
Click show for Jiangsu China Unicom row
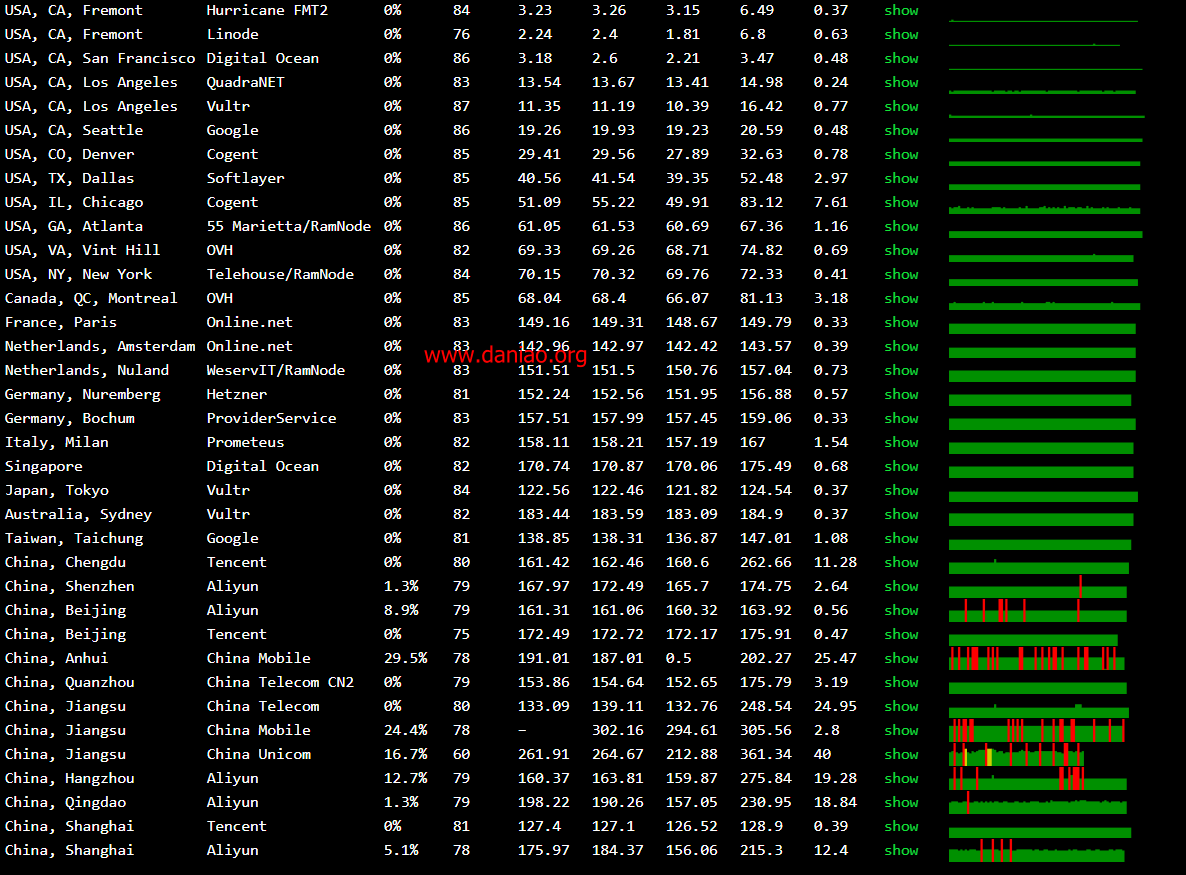901,755
